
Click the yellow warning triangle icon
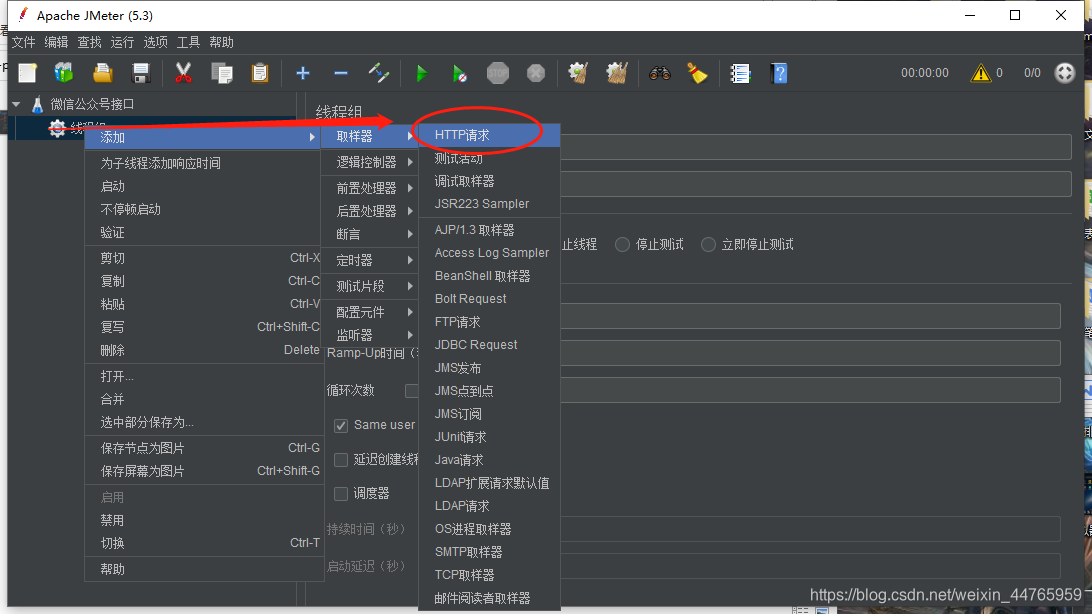click(x=981, y=72)
